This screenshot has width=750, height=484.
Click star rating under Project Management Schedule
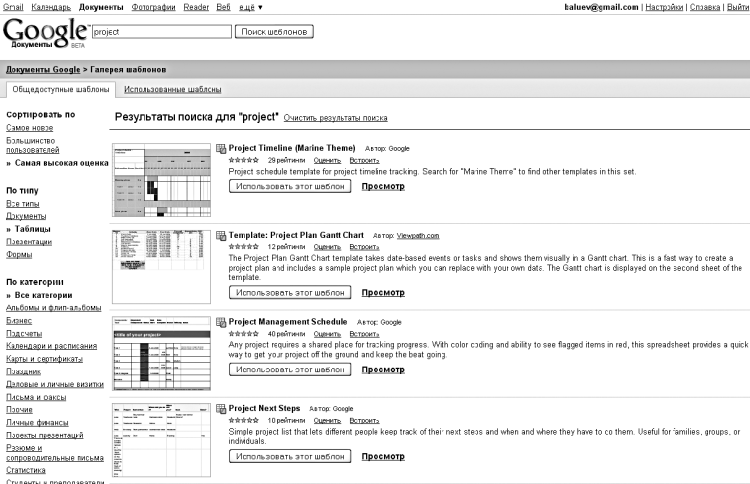coord(243,333)
